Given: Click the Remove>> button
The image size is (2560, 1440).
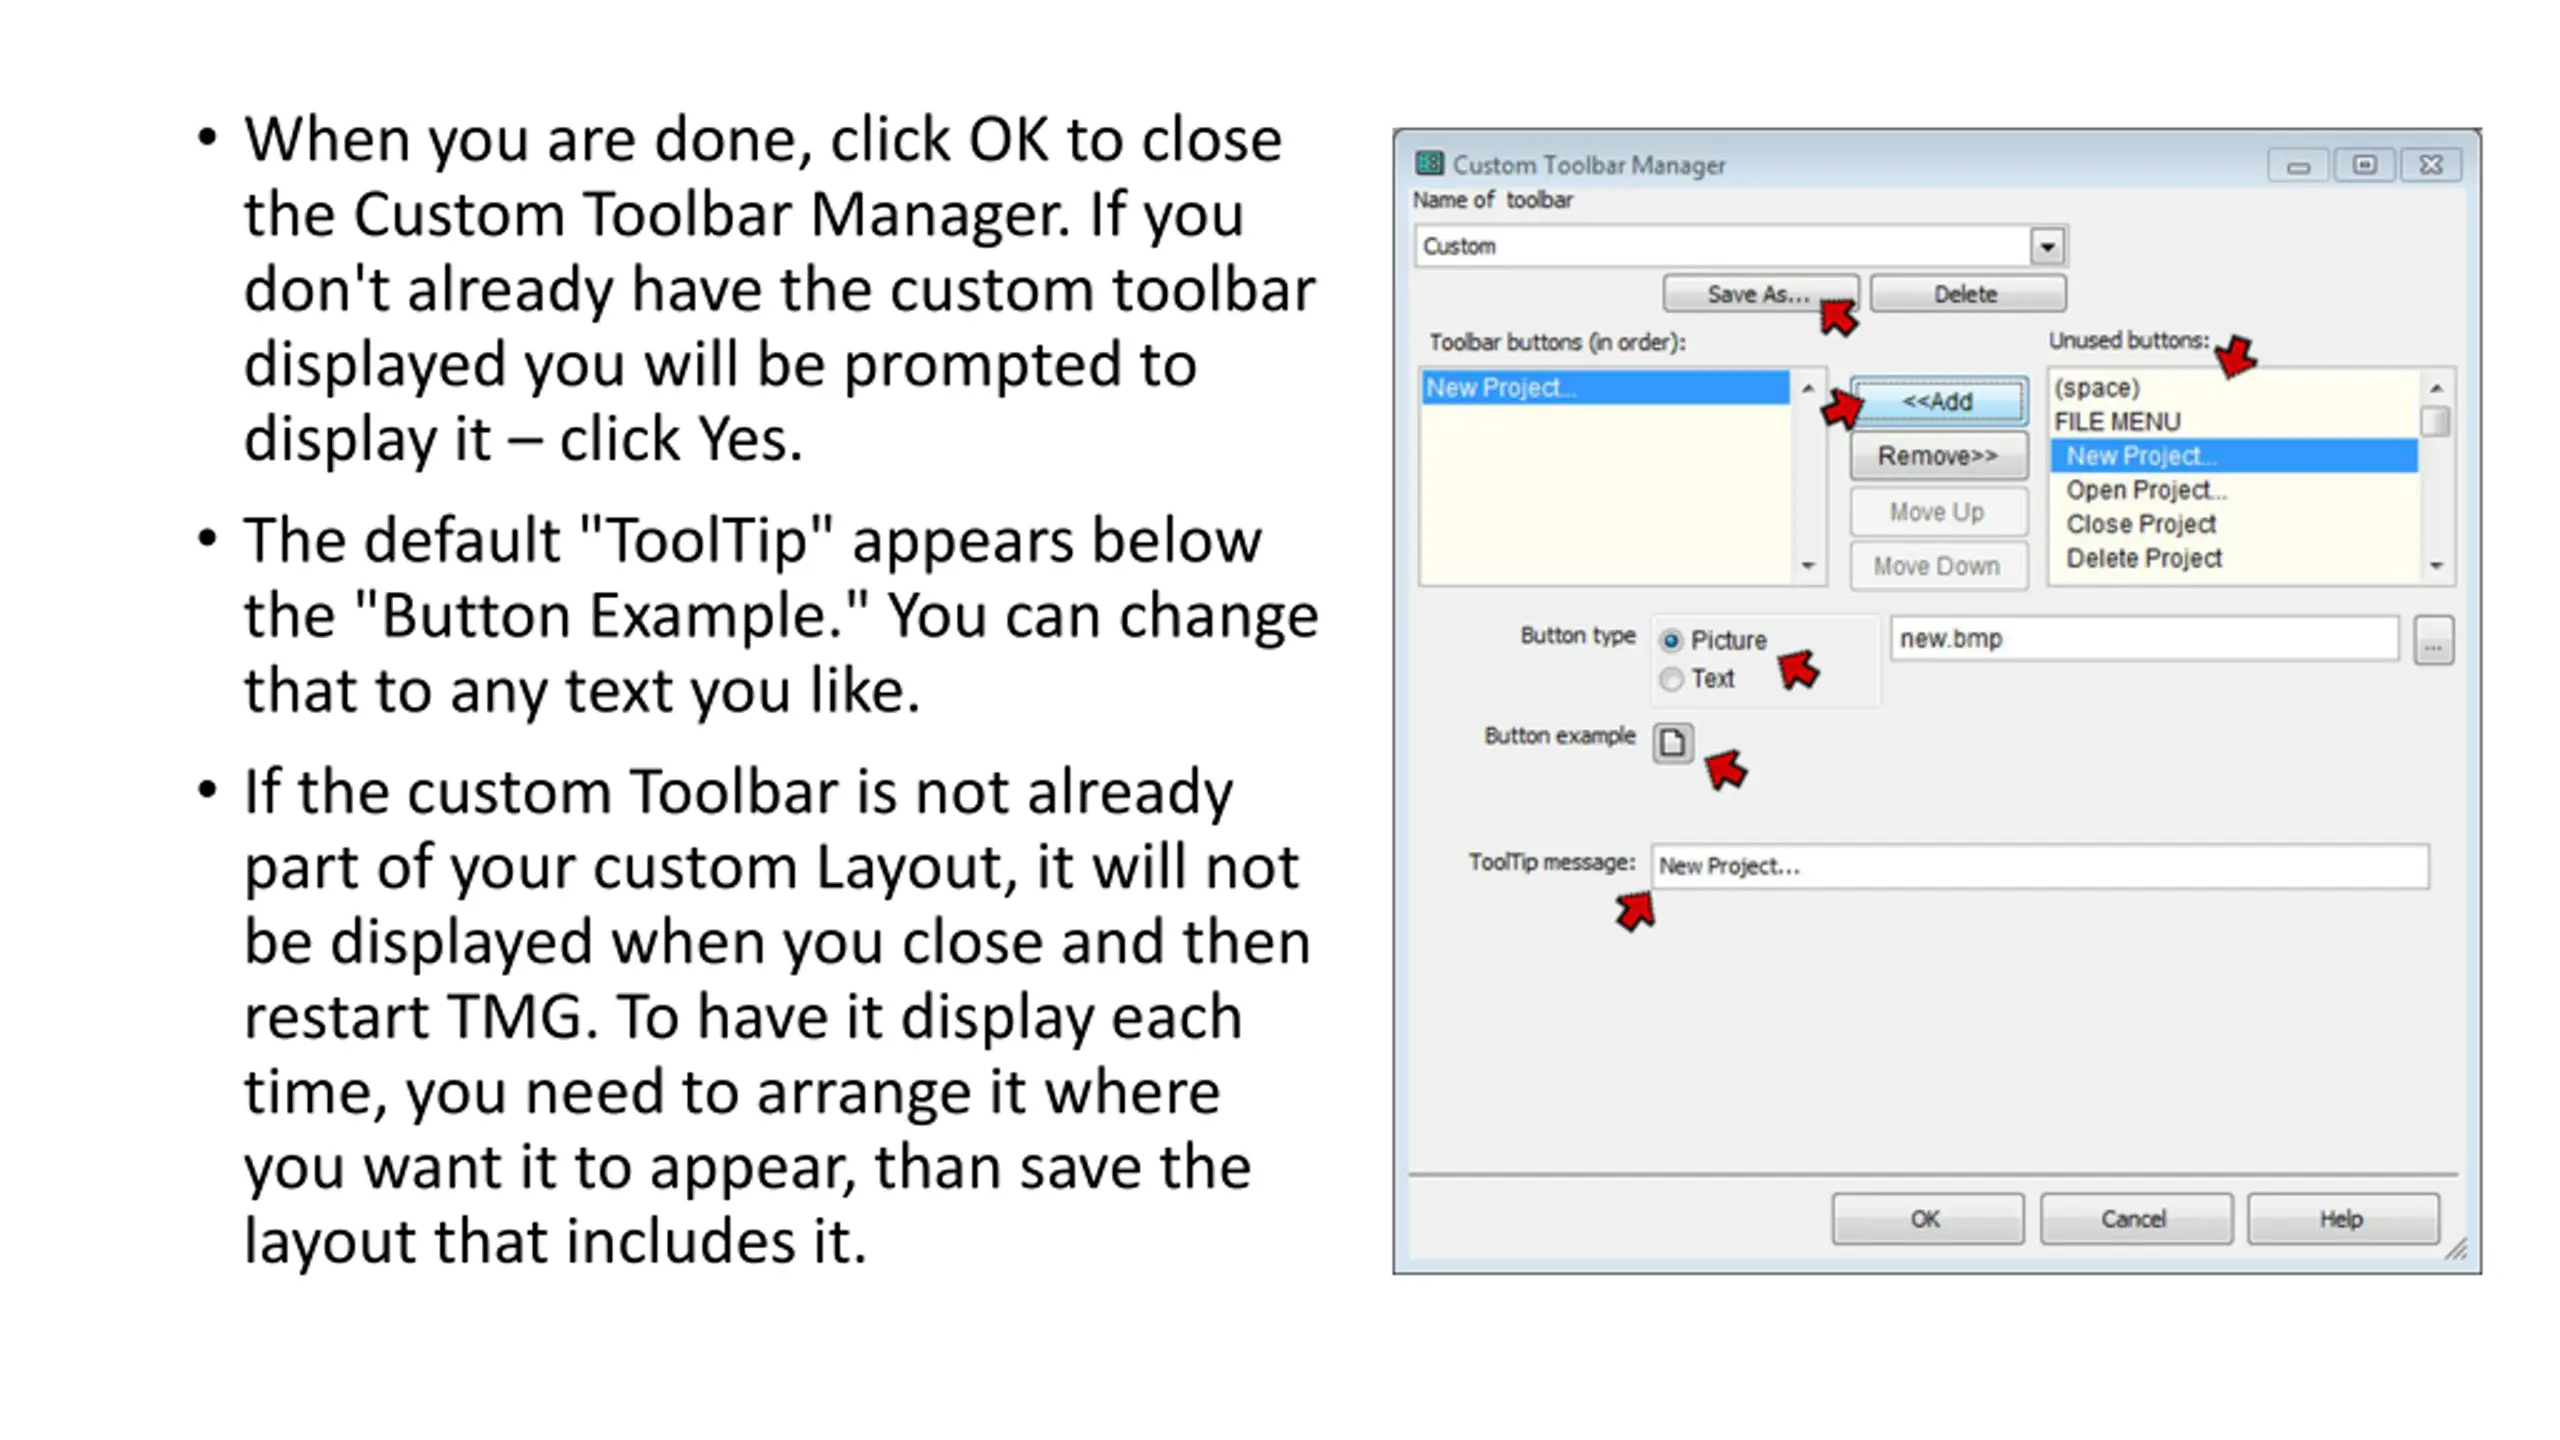Looking at the screenshot, I should click(1938, 456).
